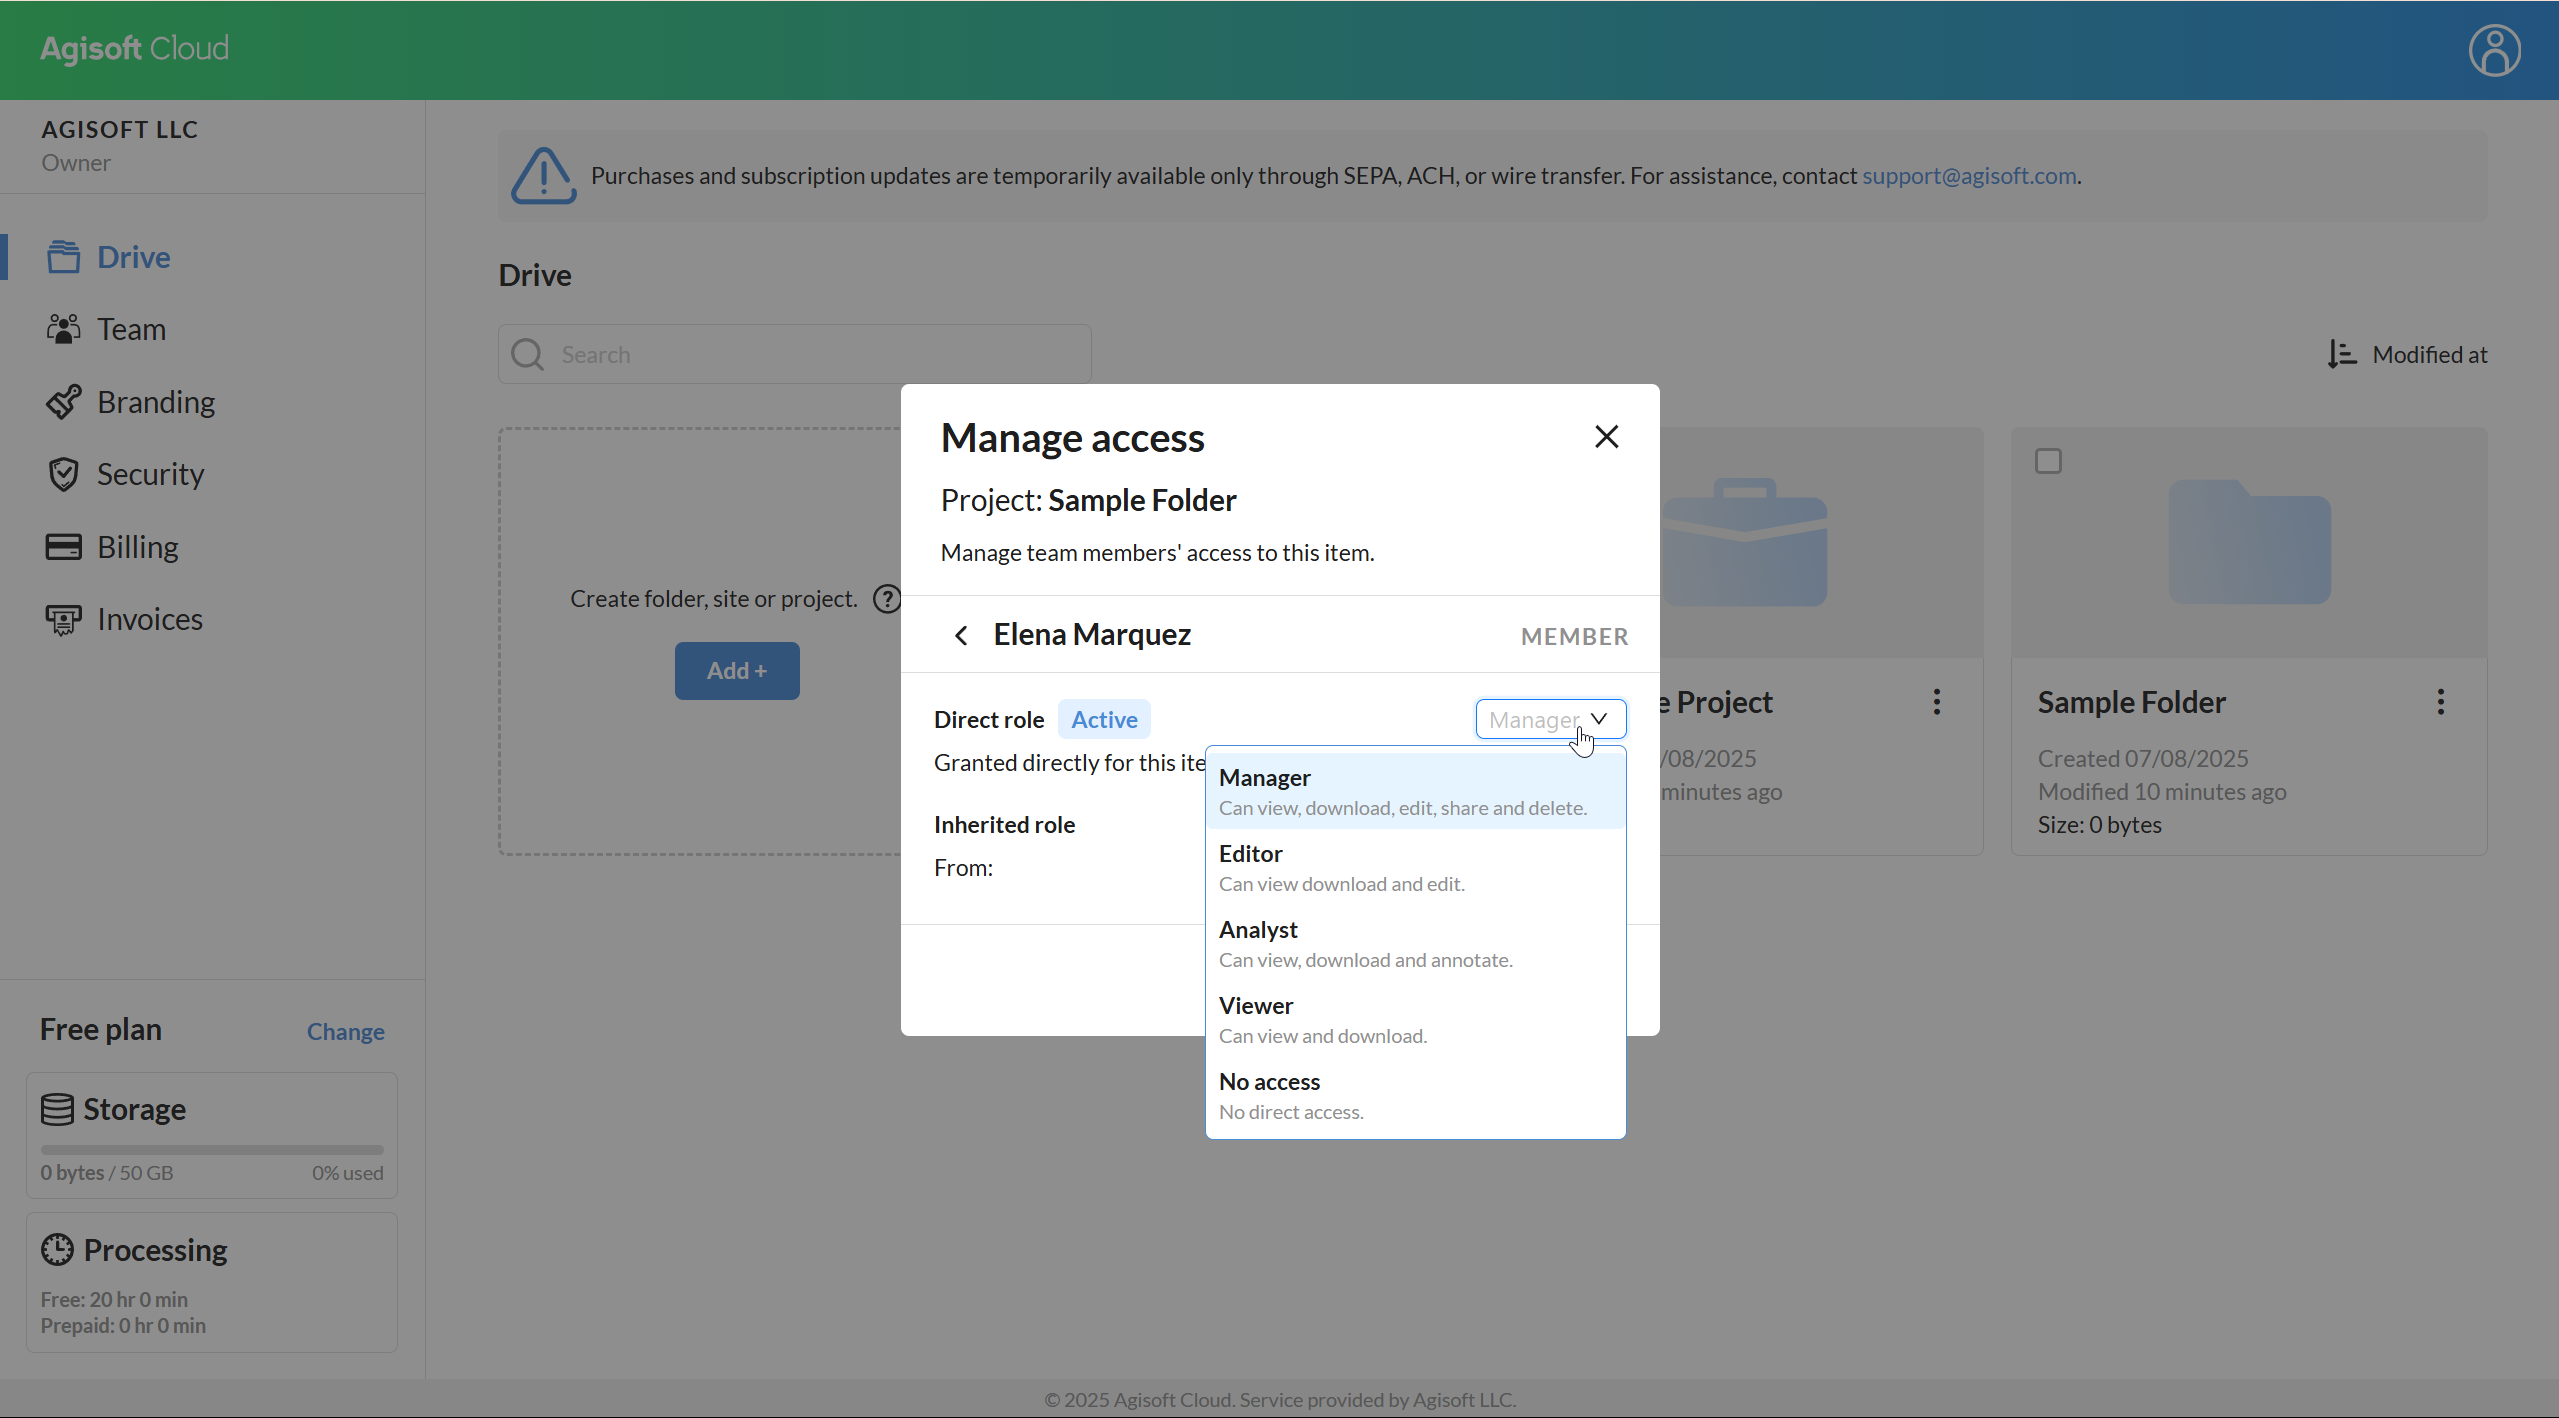Click the Change plan link
2559x1418 pixels.
(x=345, y=1031)
